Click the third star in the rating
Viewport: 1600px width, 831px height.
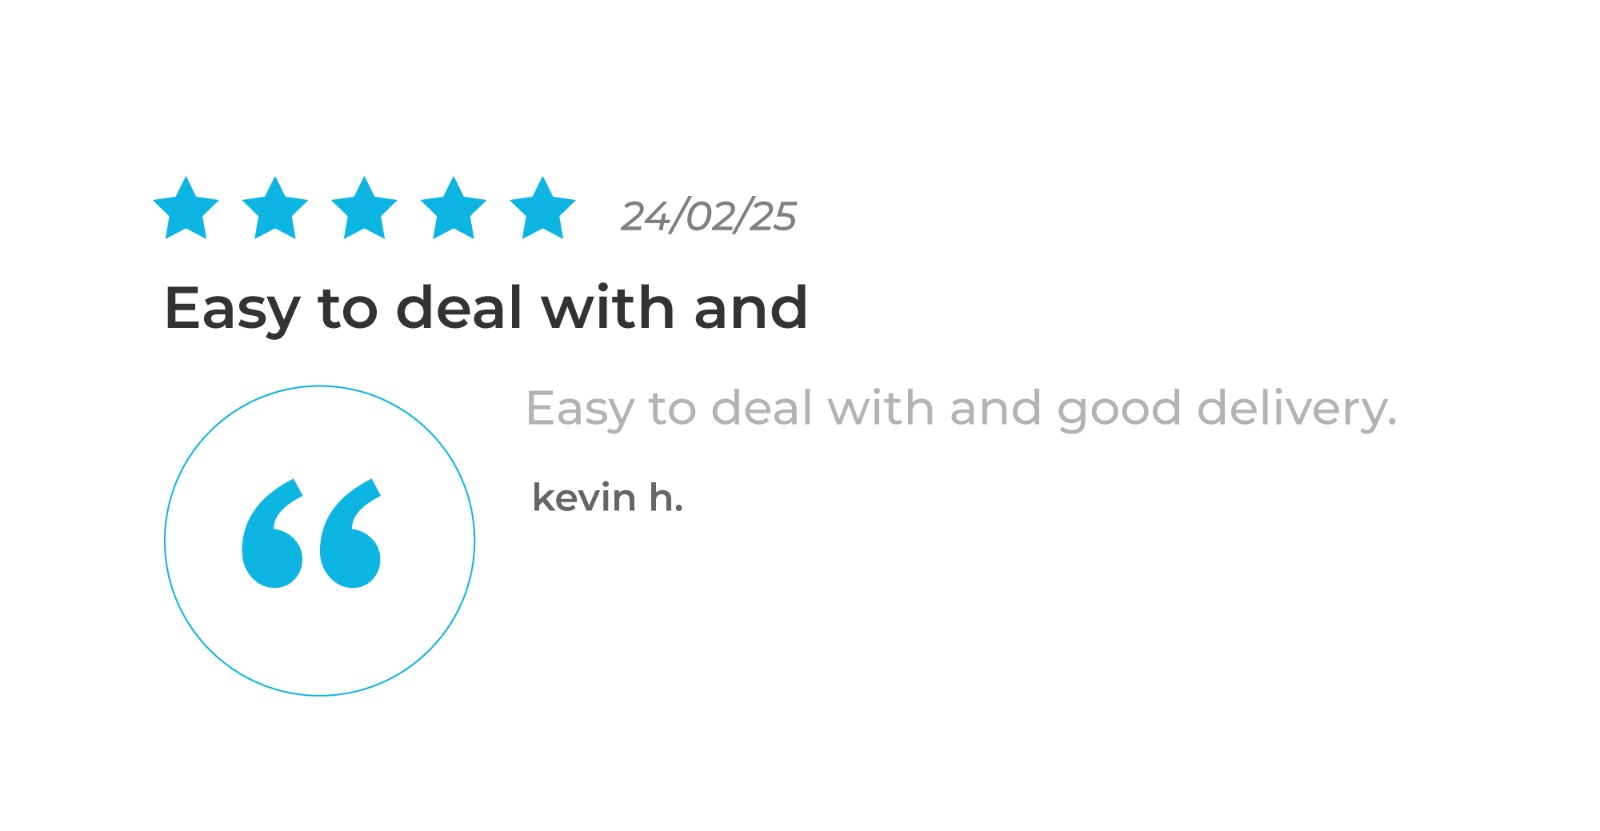pos(364,209)
